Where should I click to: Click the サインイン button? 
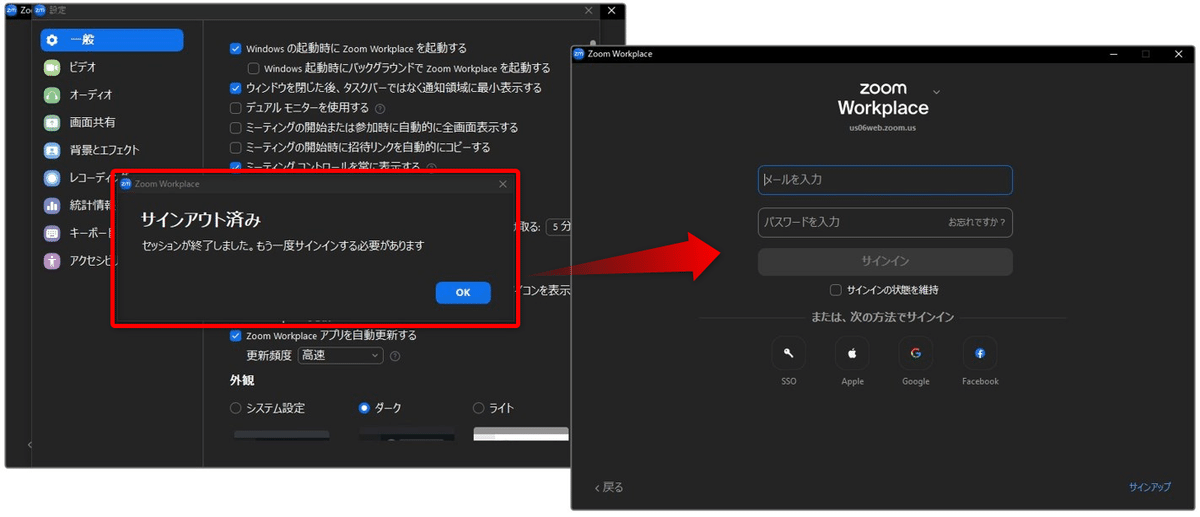[885, 262]
